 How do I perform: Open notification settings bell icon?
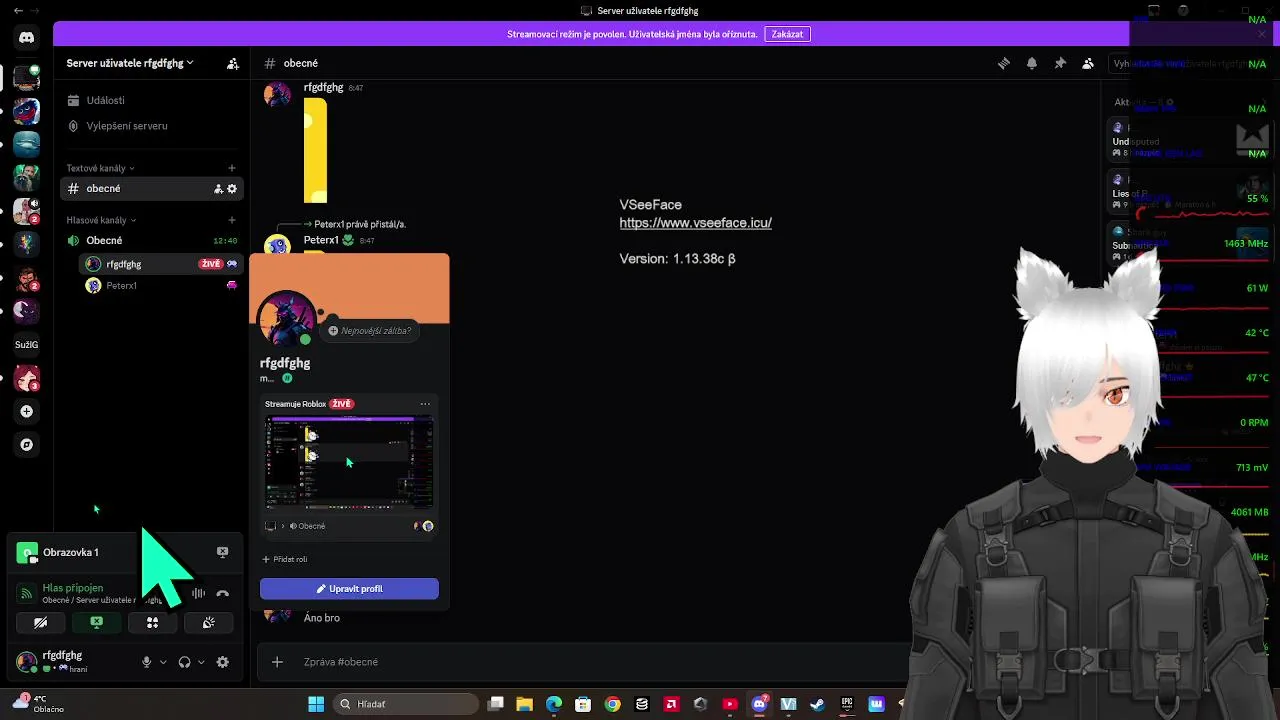[x=1032, y=63]
